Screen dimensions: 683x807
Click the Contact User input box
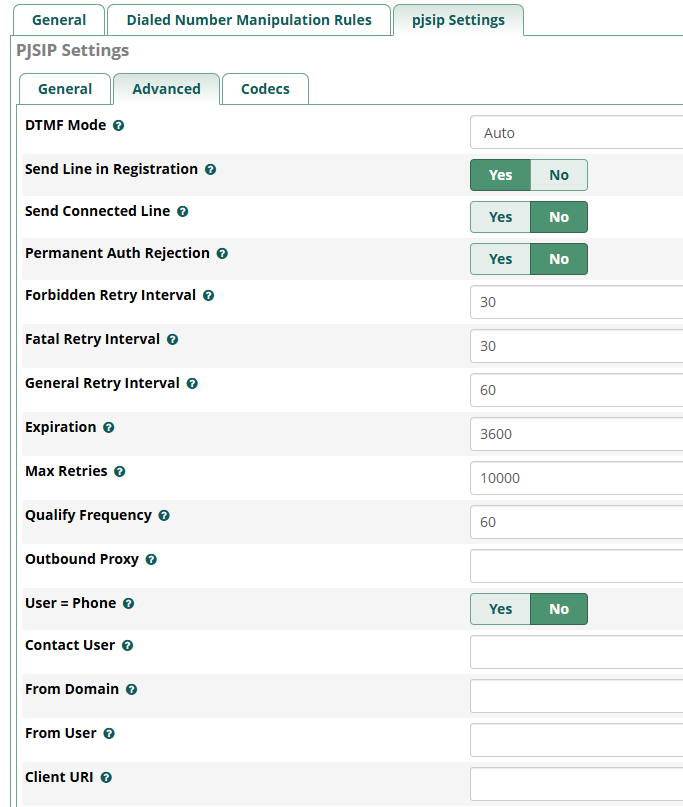[576, 652]
